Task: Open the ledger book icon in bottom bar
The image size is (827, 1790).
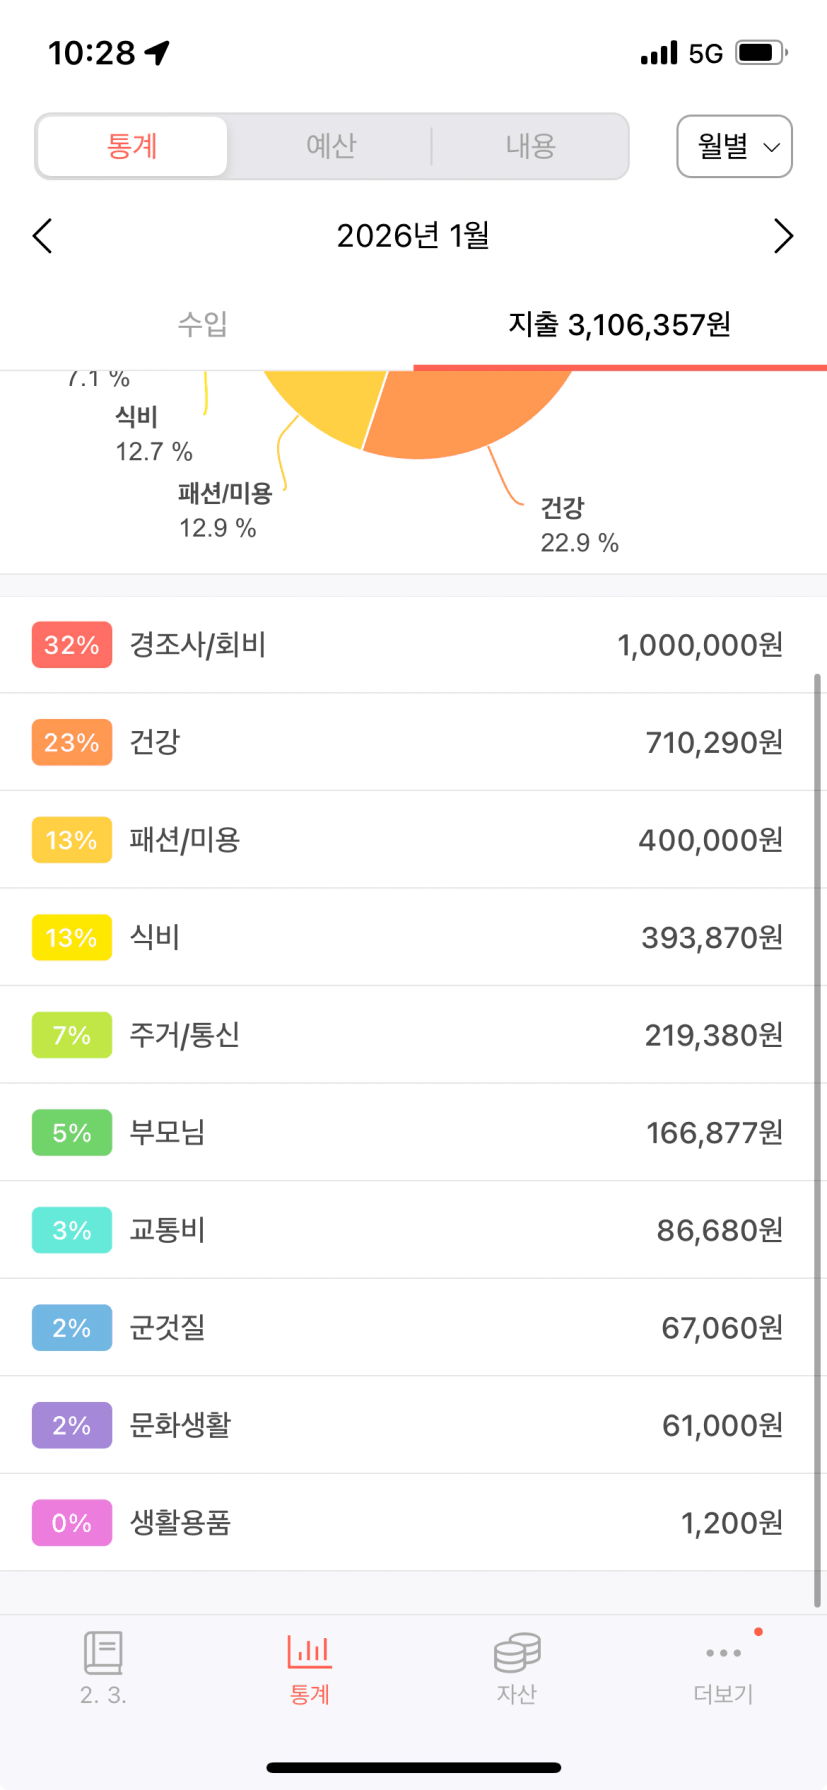Action: (103, 1653)
